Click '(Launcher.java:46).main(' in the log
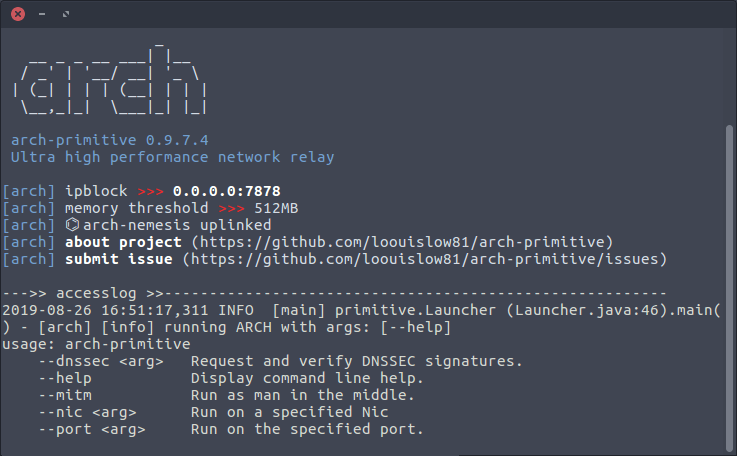The image size is (737, 456). coord(613,310)
